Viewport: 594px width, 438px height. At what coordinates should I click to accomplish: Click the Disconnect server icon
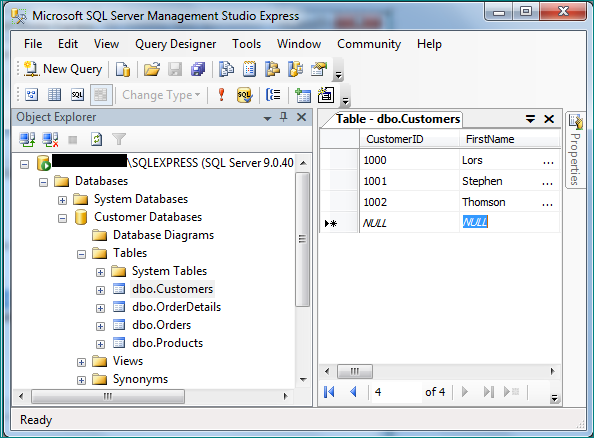[x=50, y=139]
